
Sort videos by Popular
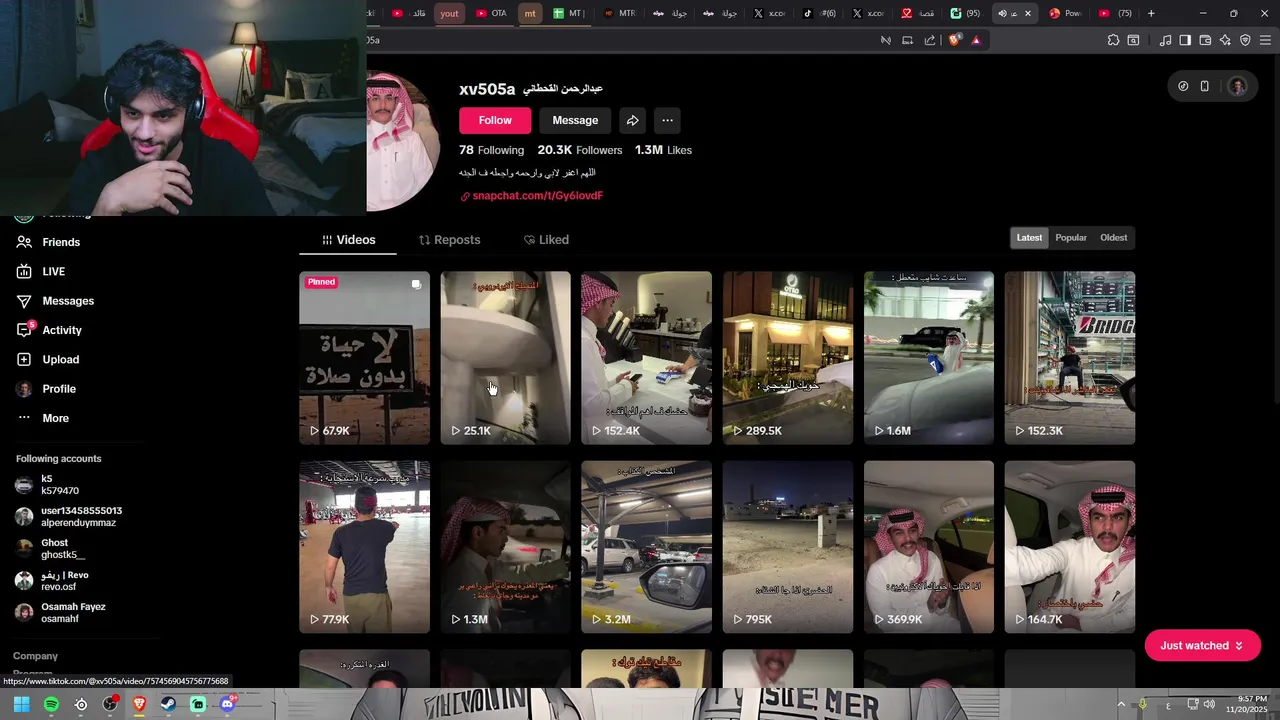point(1071,238)
